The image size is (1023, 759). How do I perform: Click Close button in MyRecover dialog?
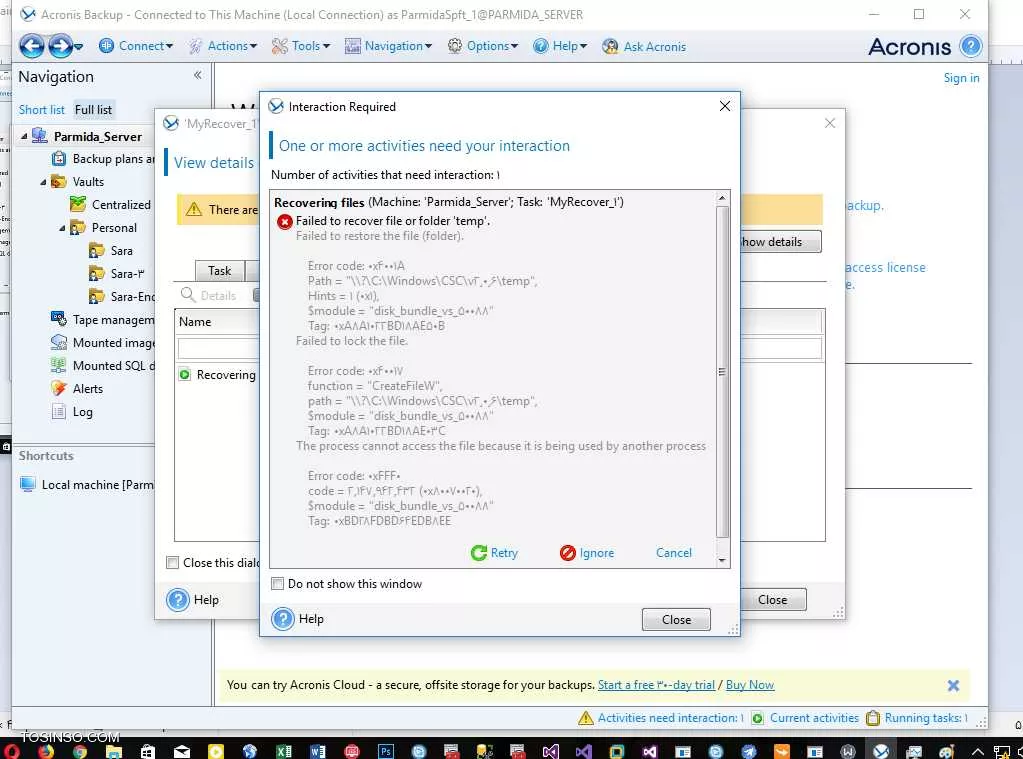[x=772, y=599]
